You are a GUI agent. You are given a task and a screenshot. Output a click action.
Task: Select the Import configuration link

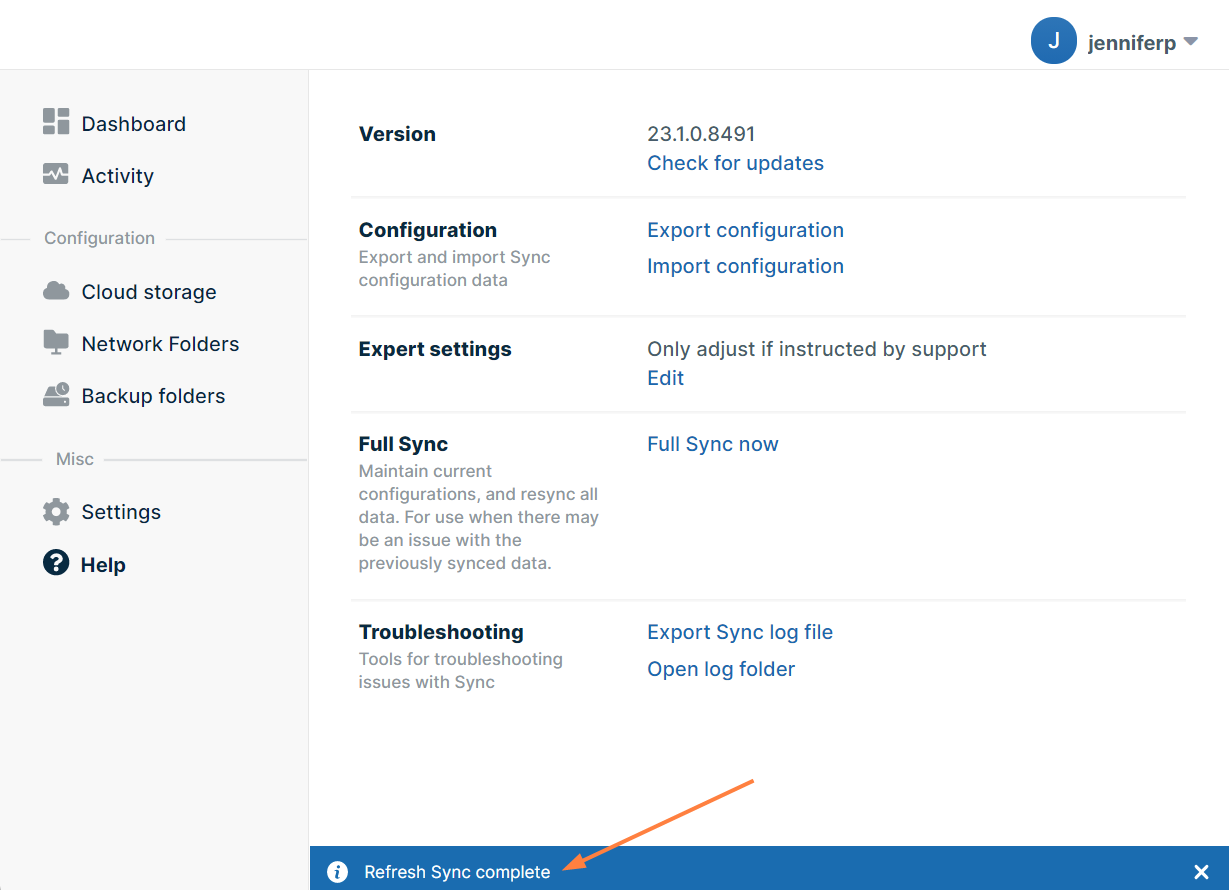point(745,266)
